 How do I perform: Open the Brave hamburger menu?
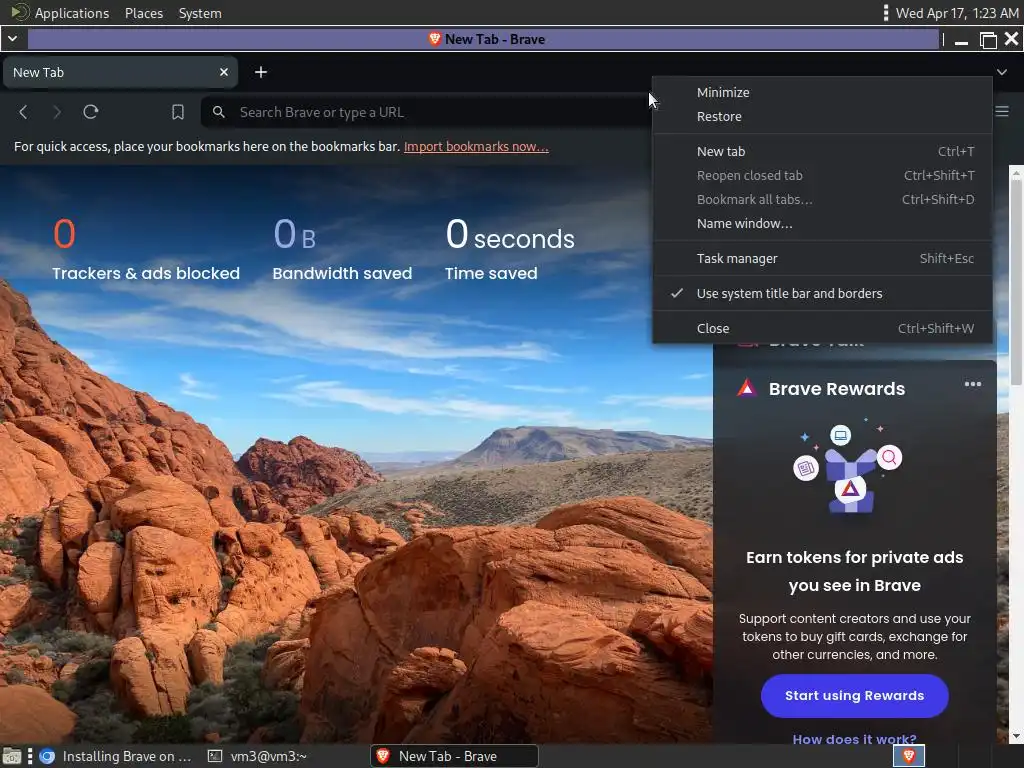click(x=1002, y=112)
